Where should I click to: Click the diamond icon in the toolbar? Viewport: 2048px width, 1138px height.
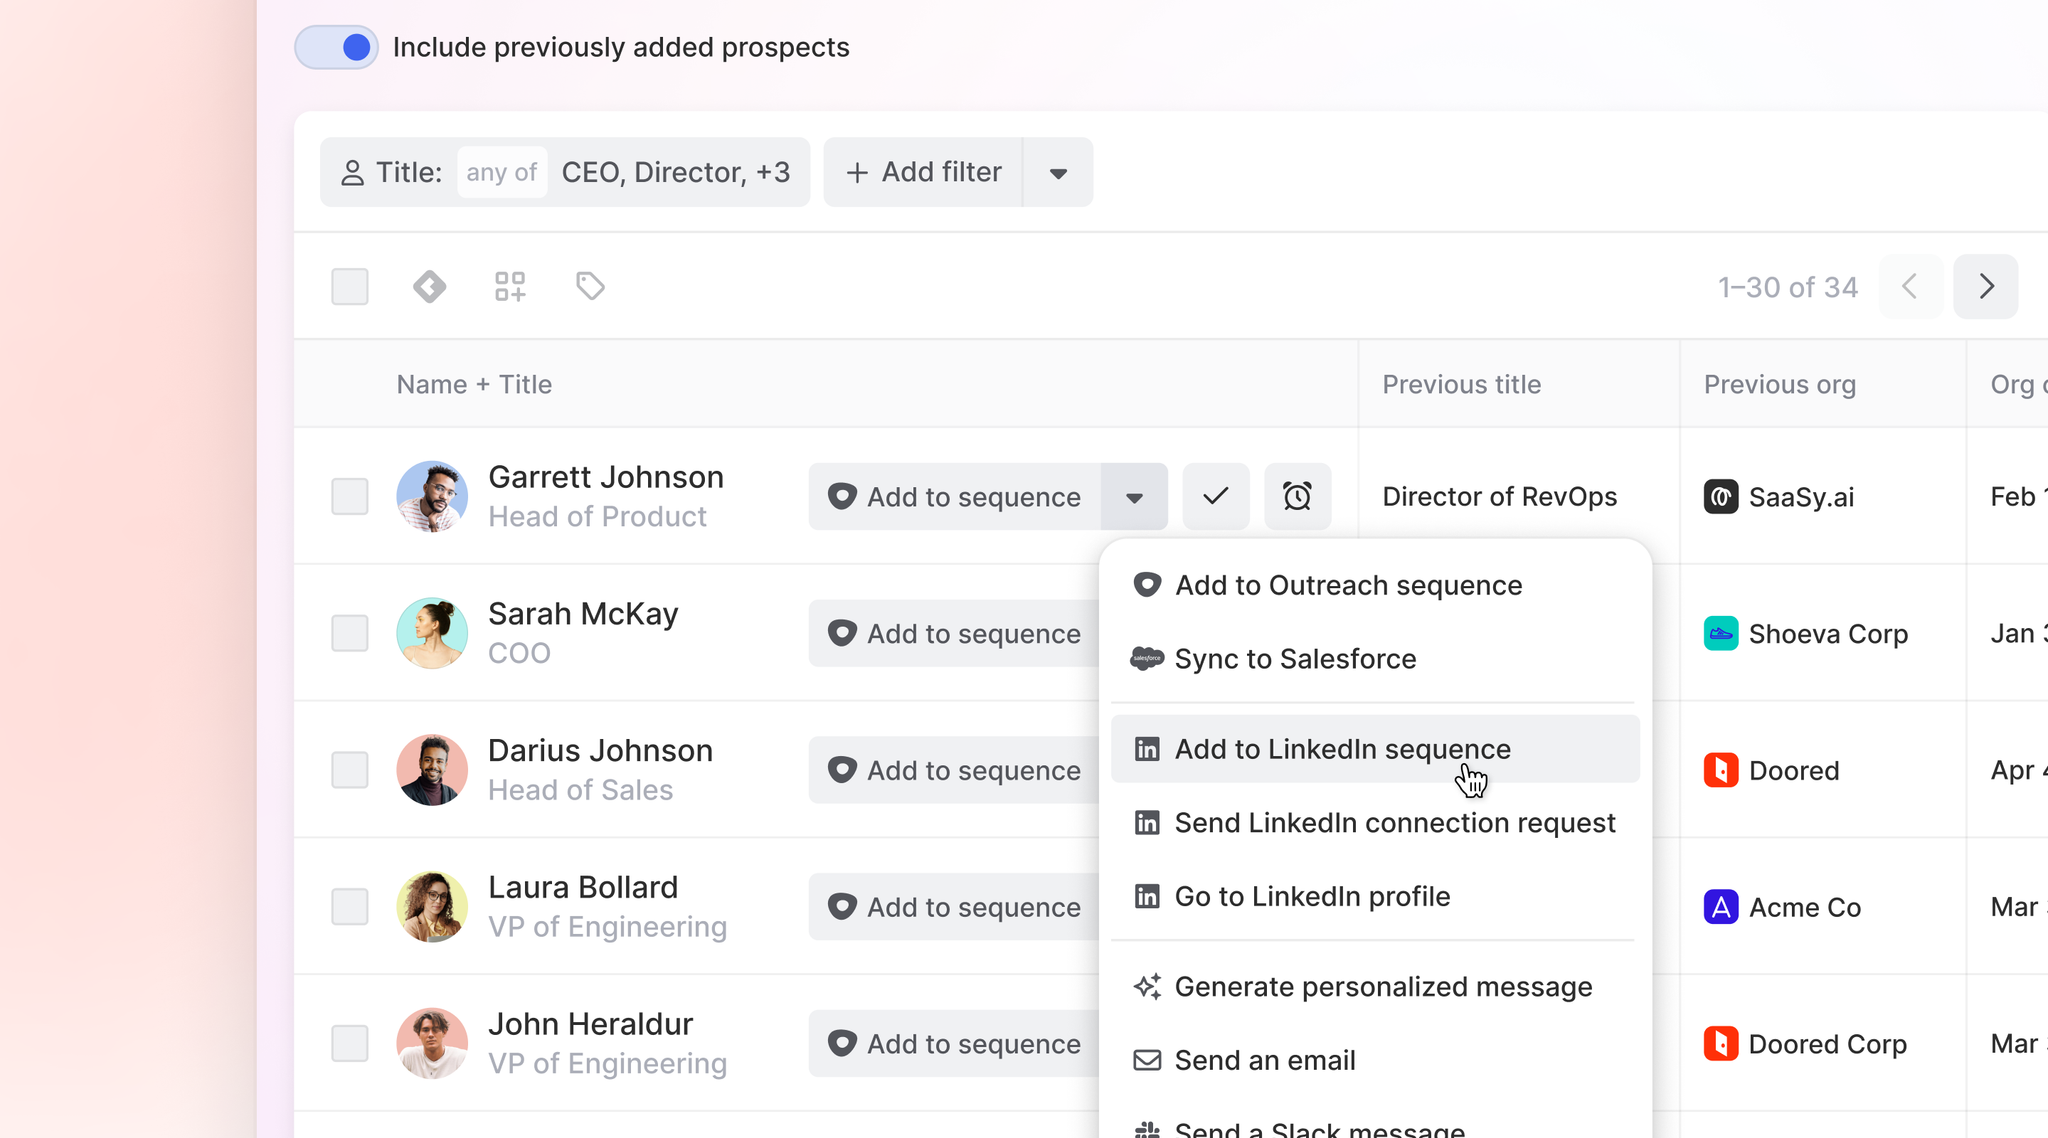click(430, 287)
